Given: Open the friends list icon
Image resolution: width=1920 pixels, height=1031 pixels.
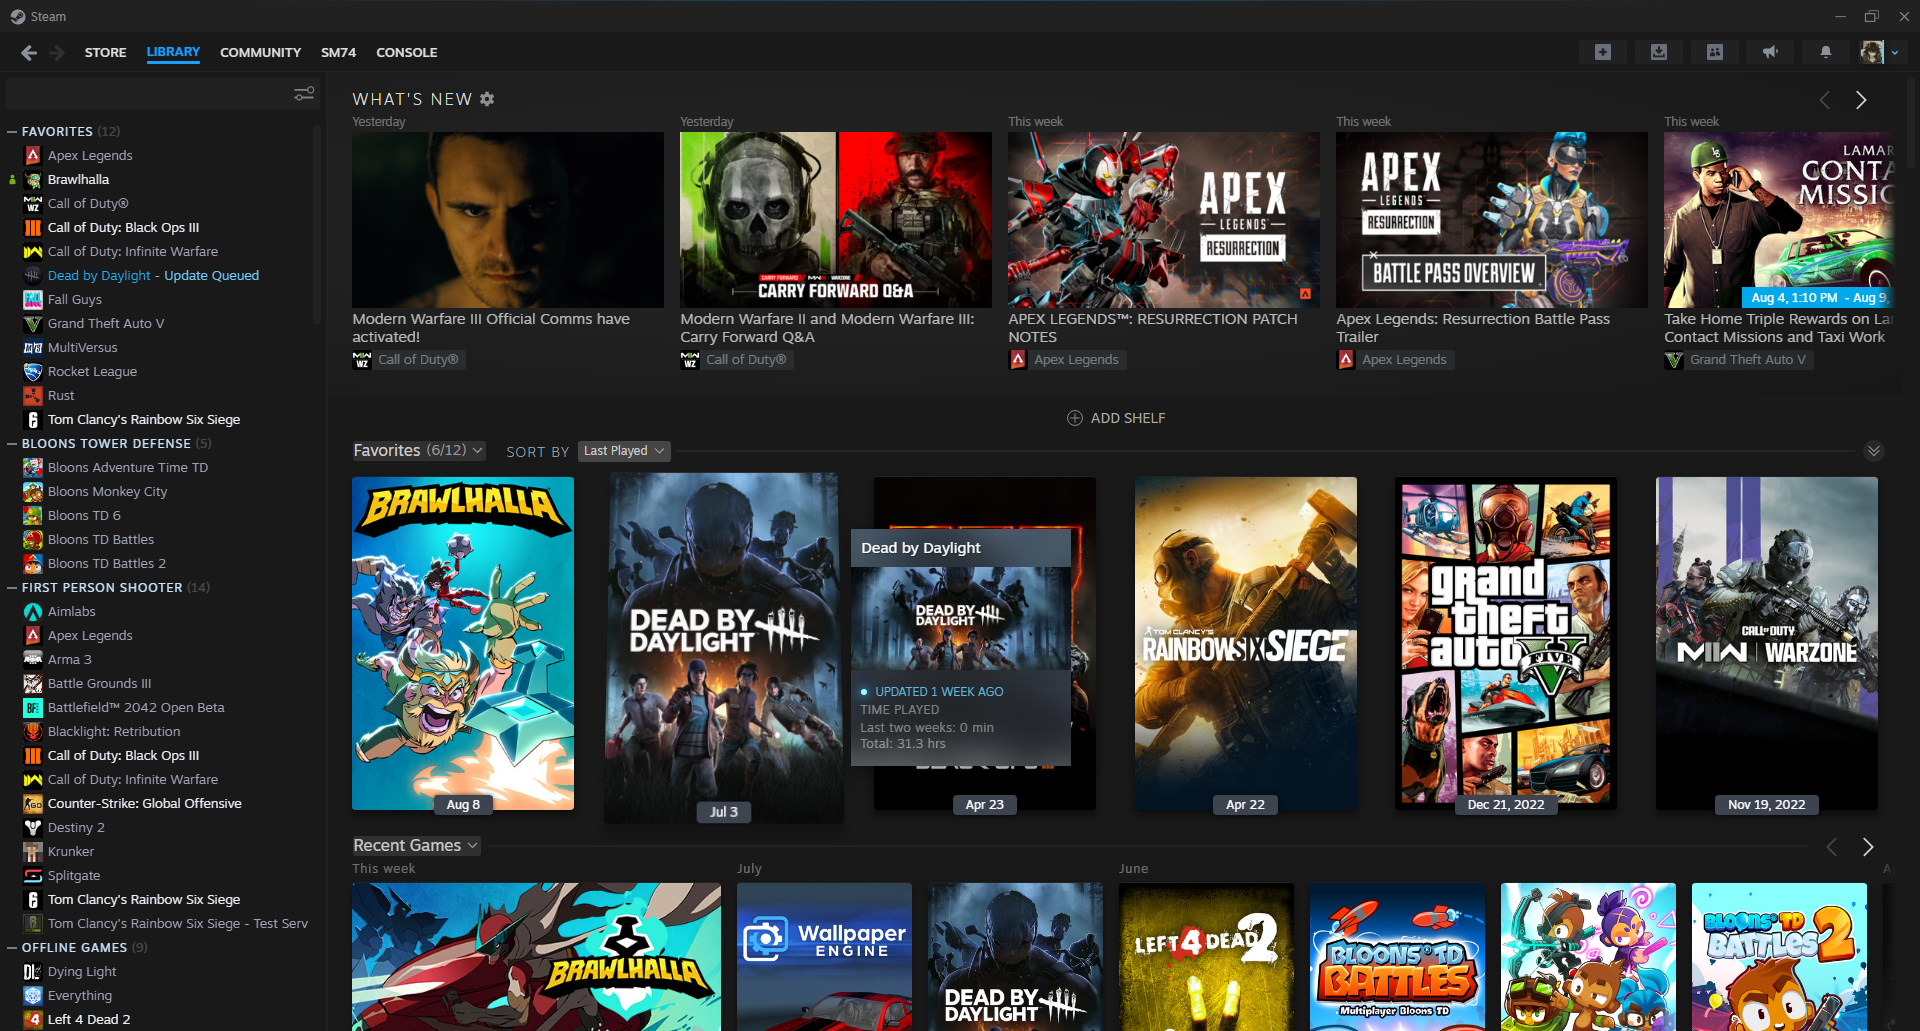Looking at the screenshot, I should click(1715, 52).
